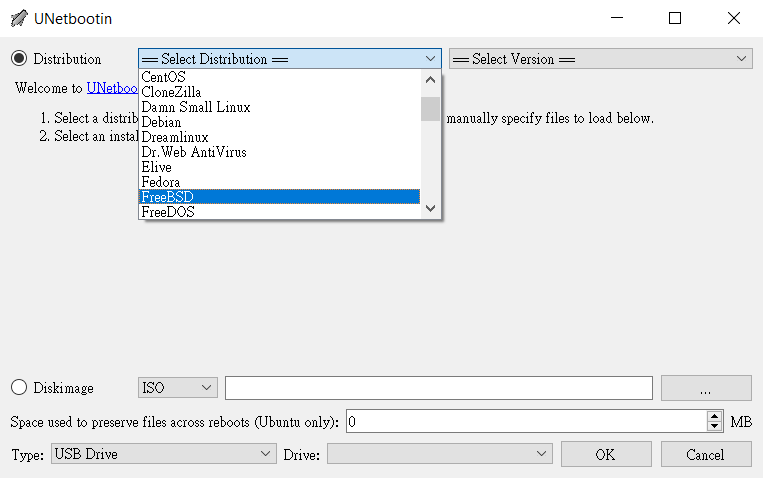Open the Select Version dropdown
The width and height of the screenshot is (763, 478).
click(600, 58)
